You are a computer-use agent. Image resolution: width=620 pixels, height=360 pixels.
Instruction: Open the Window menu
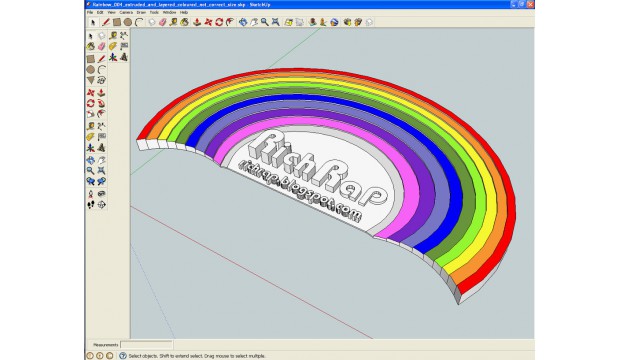(x=169, y=12)
